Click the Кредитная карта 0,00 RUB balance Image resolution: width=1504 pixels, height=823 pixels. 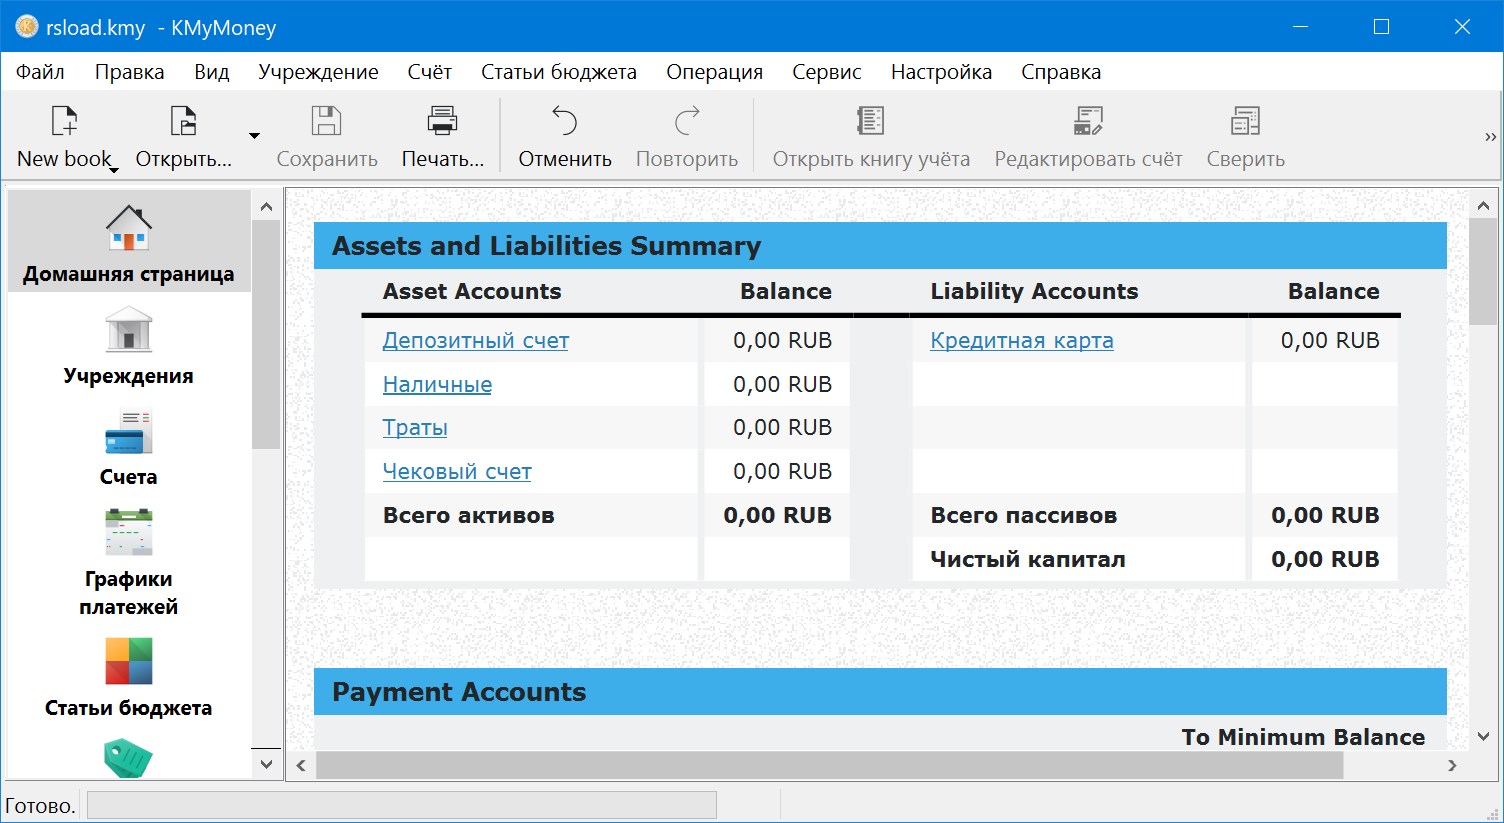(1330, 341)
